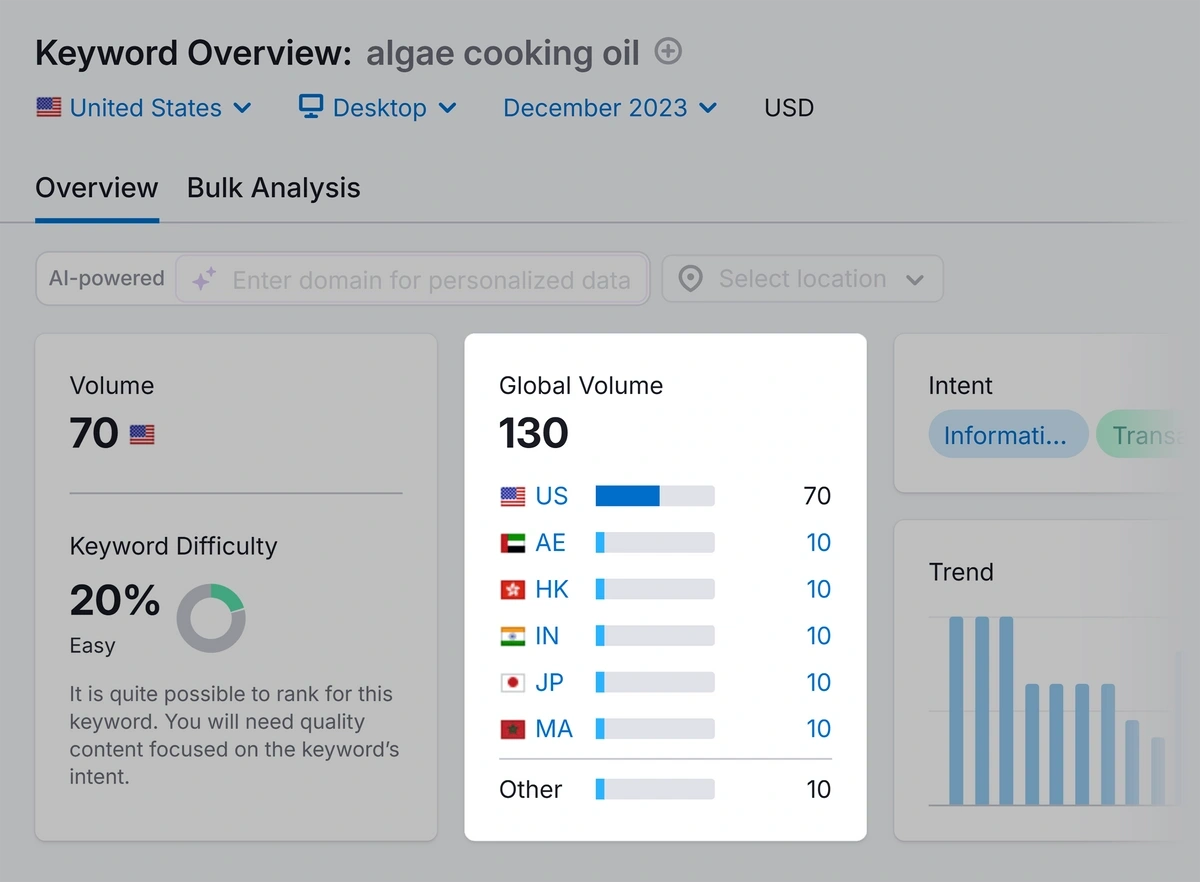Click the Intent card heading
The width and height of the screenshot is (1200, 882).
click(960, 386)
